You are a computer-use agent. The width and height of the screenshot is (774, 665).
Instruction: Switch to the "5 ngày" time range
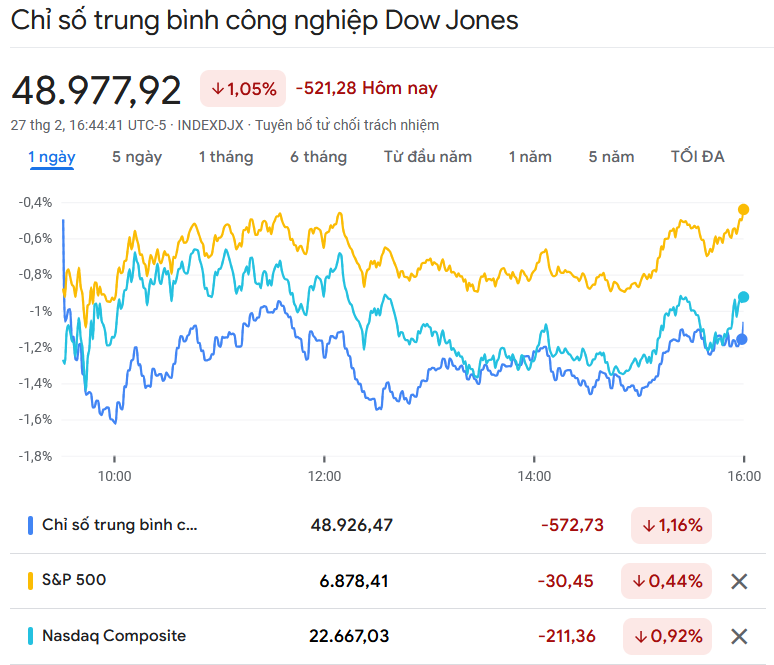137,157
